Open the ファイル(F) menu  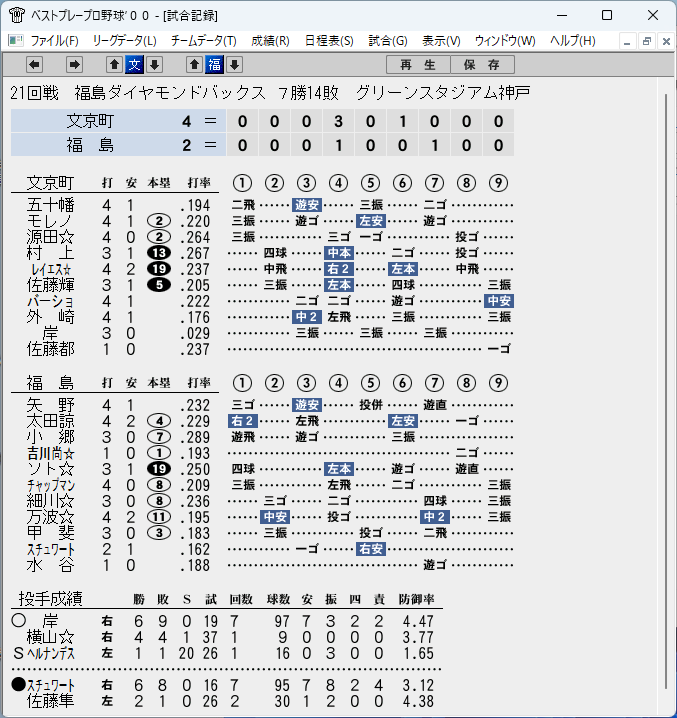point(54,41)
